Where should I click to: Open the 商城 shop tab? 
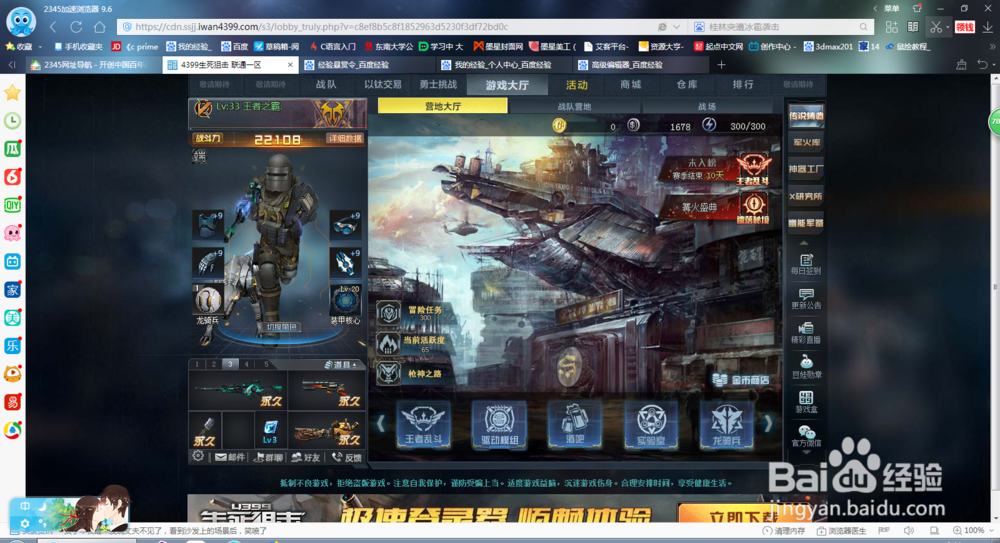631,85
